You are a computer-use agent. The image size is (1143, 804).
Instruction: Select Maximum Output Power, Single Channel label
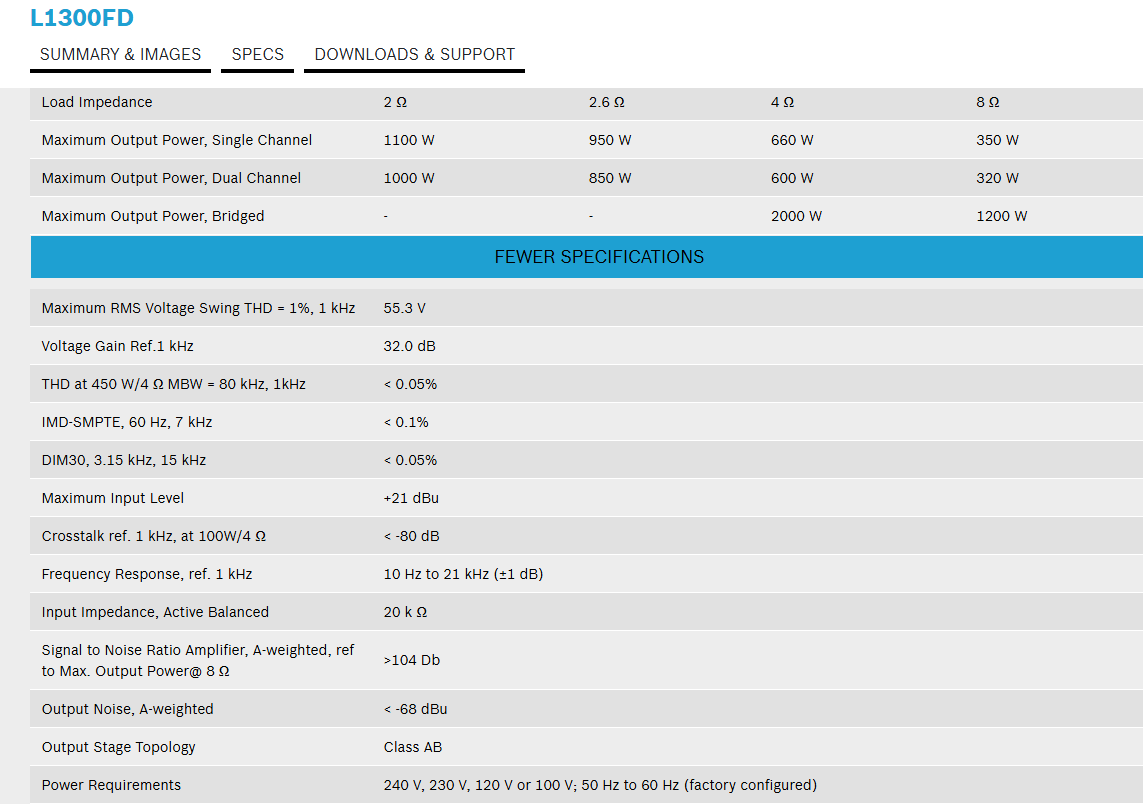(x=176, y=140)
